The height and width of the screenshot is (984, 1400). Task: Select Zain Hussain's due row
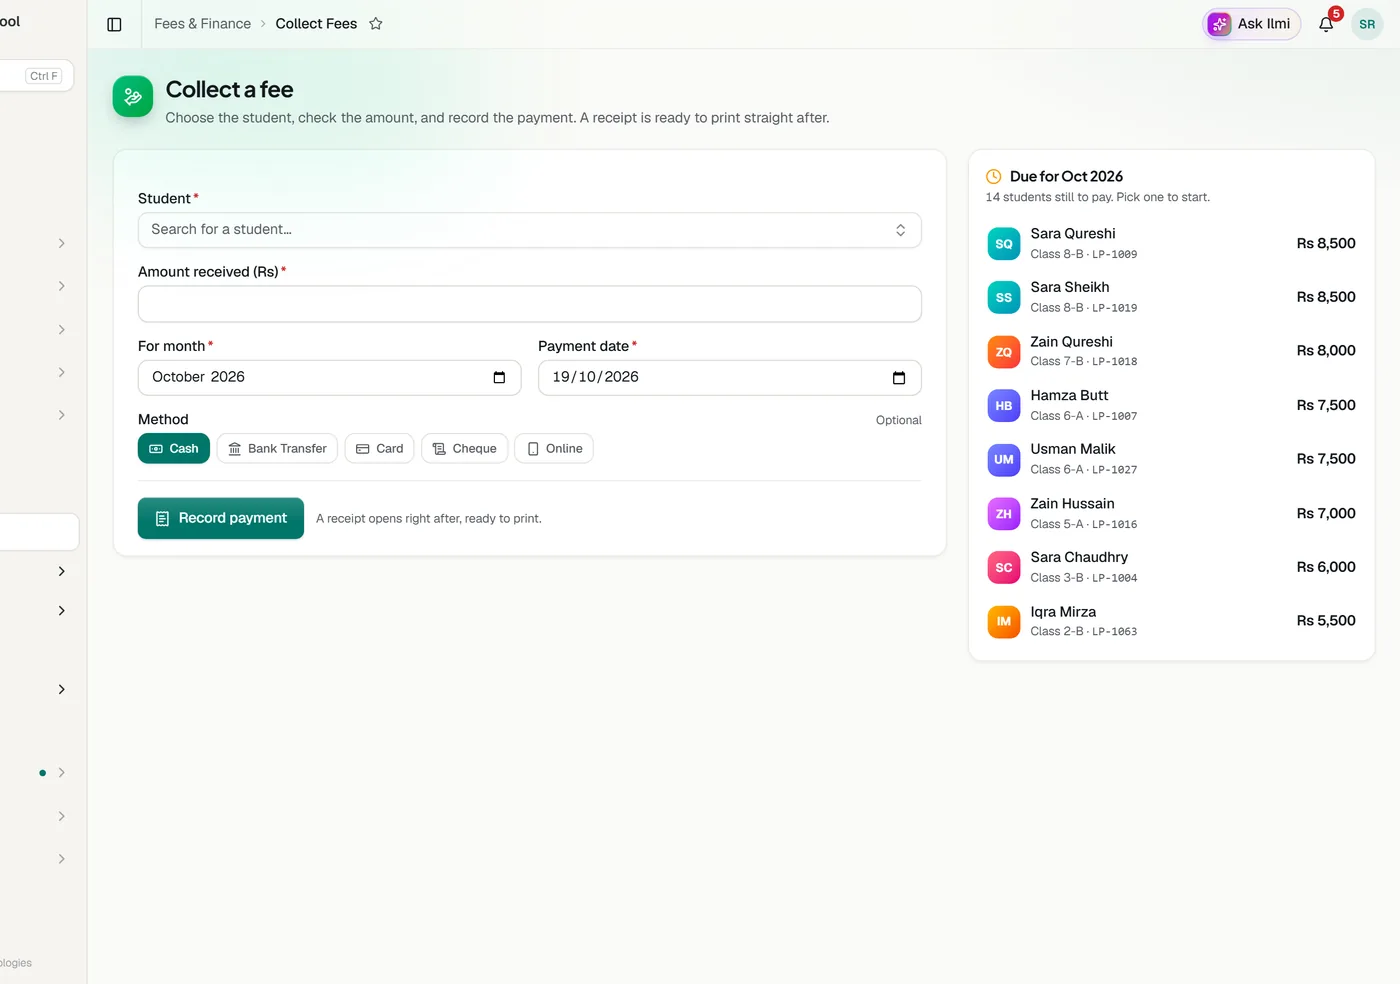pos(1171,513)
